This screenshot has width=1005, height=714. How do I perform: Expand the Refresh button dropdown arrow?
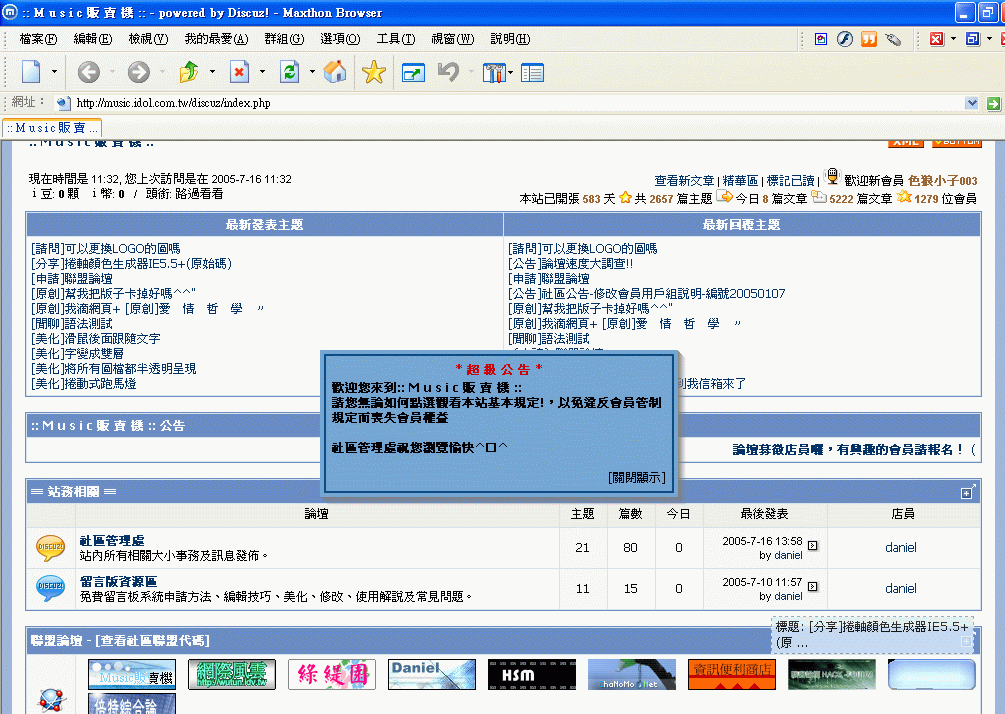tap(312, 72)
